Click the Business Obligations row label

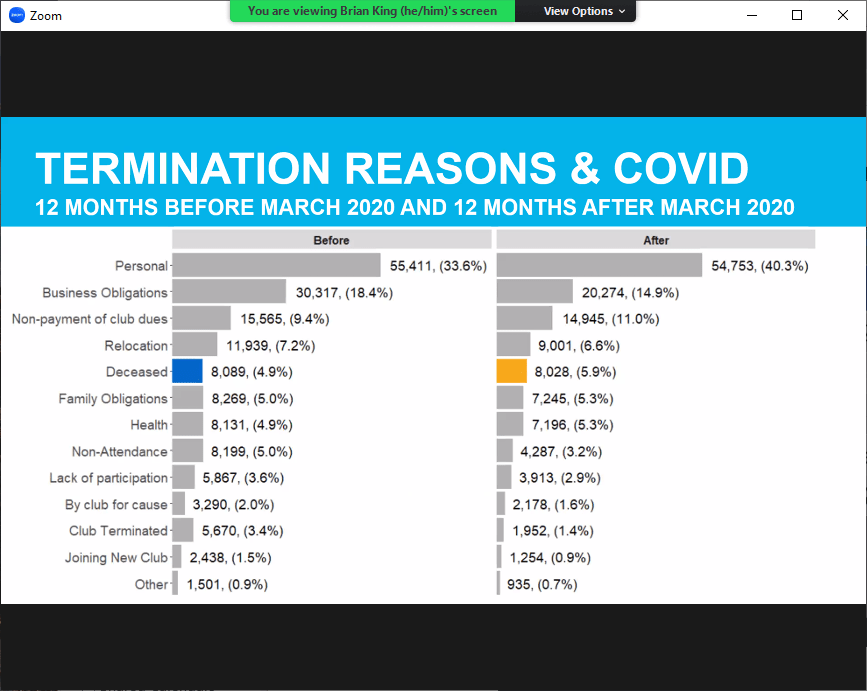tap(105, 293)
